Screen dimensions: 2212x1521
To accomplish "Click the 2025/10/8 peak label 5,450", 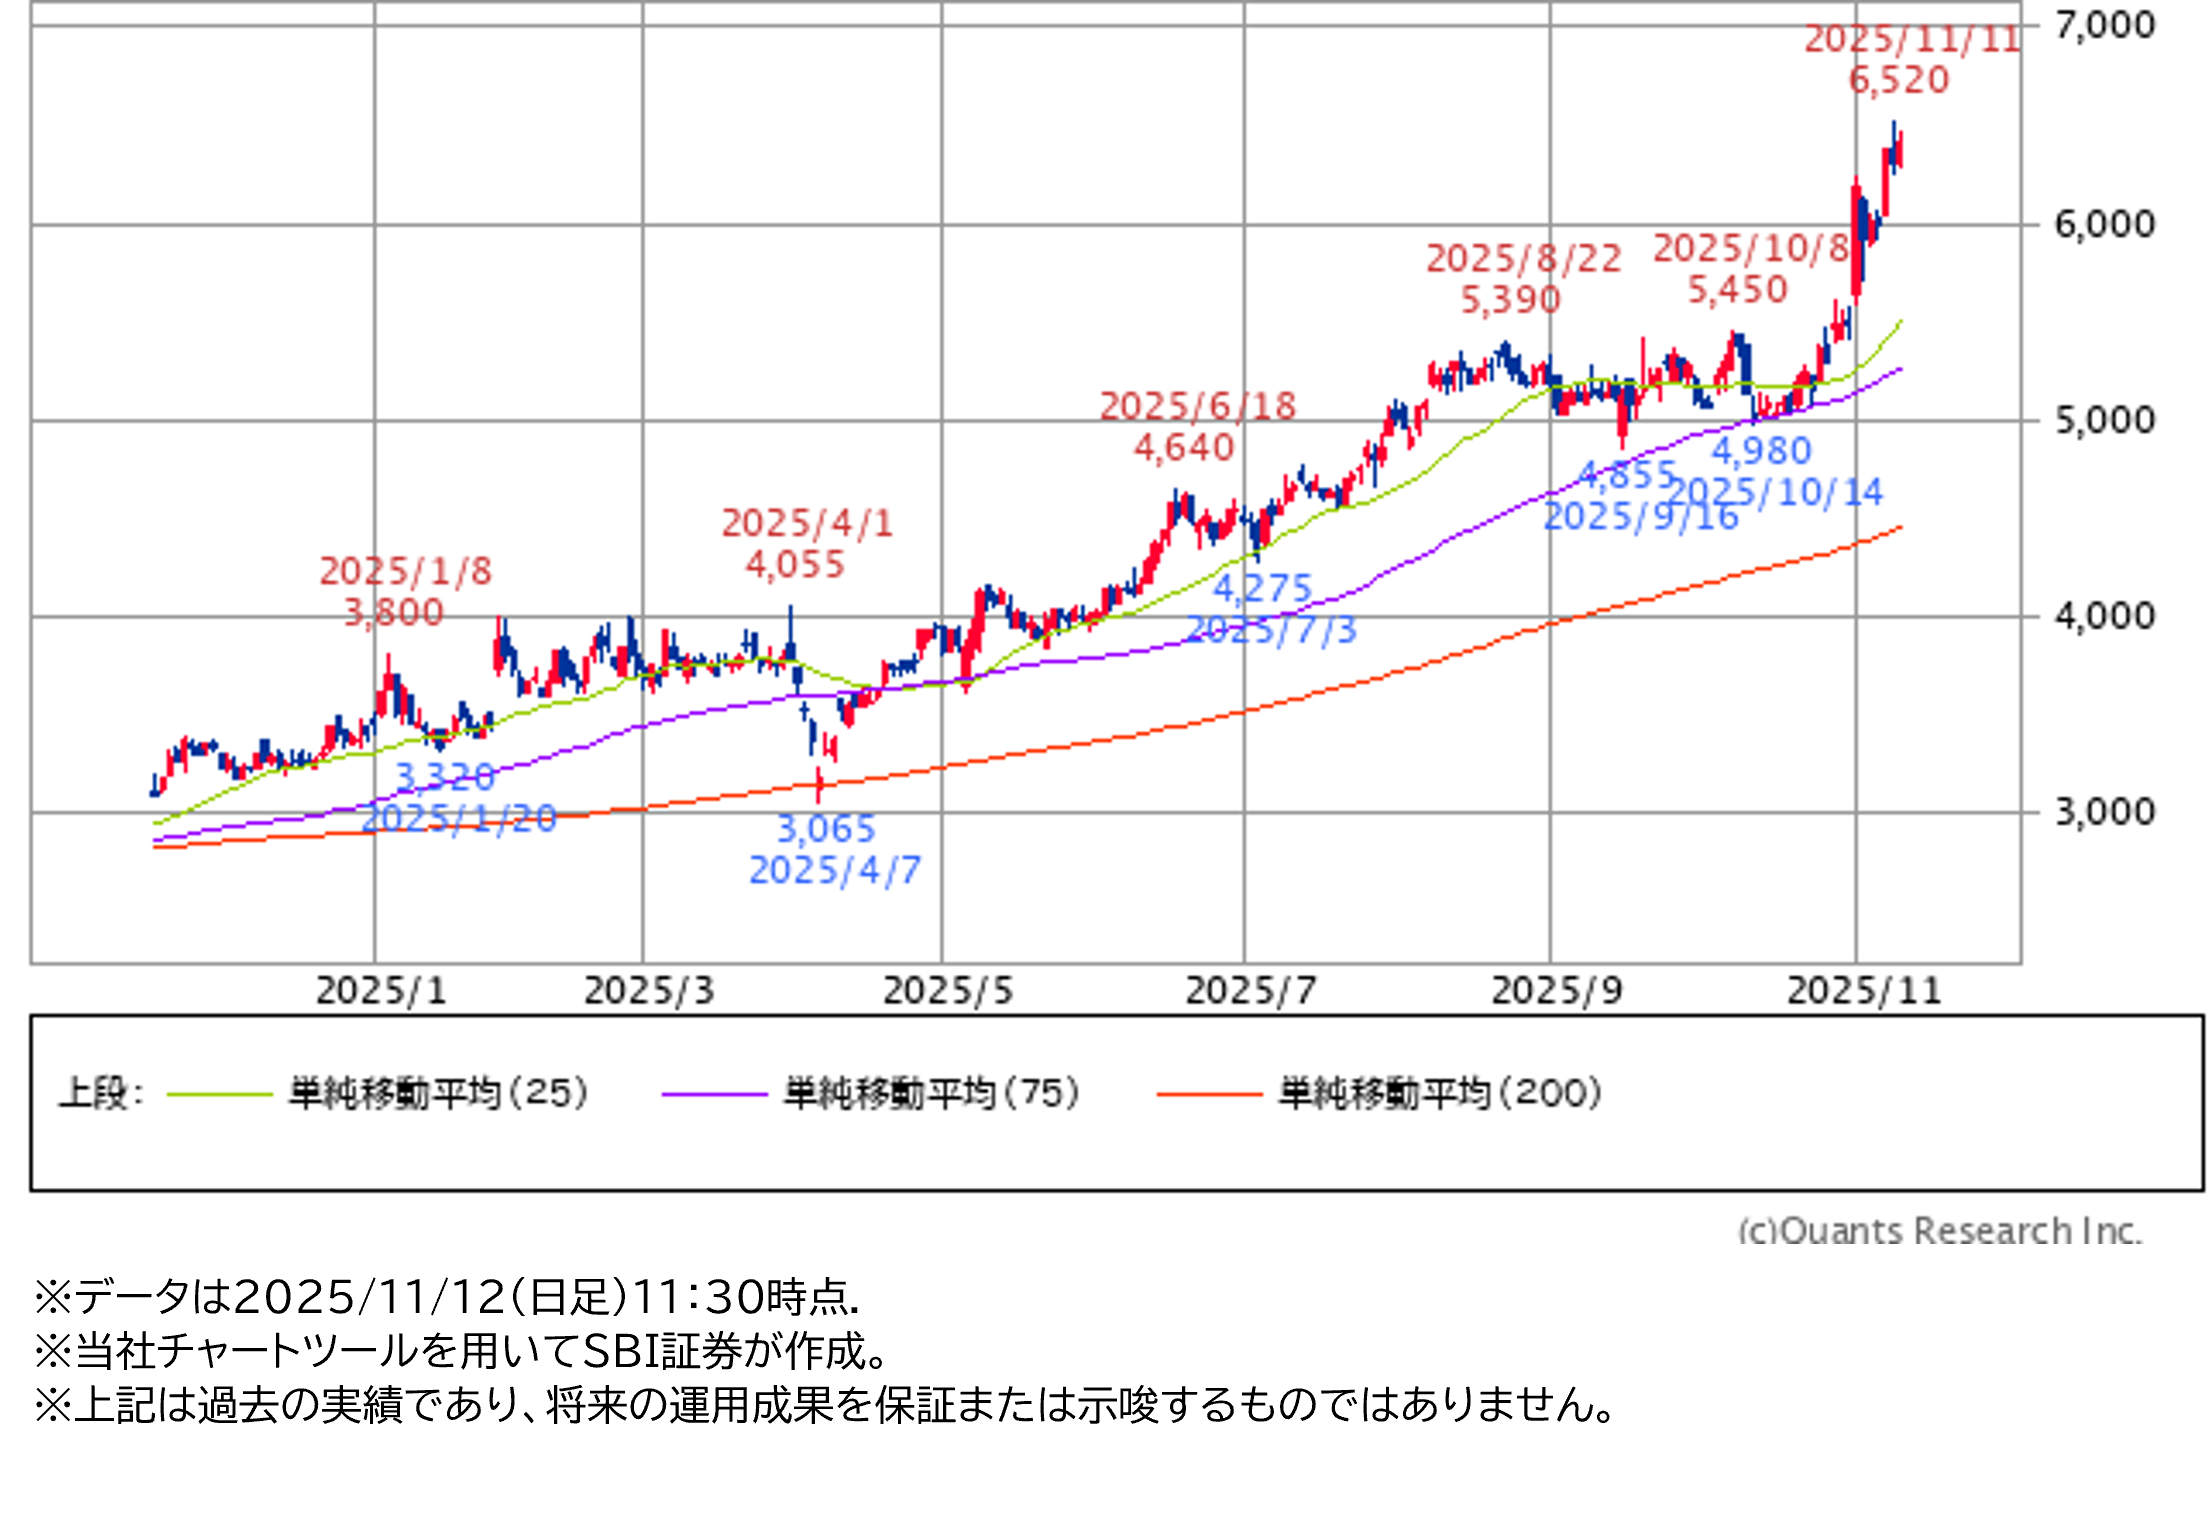I will 1738,290.
